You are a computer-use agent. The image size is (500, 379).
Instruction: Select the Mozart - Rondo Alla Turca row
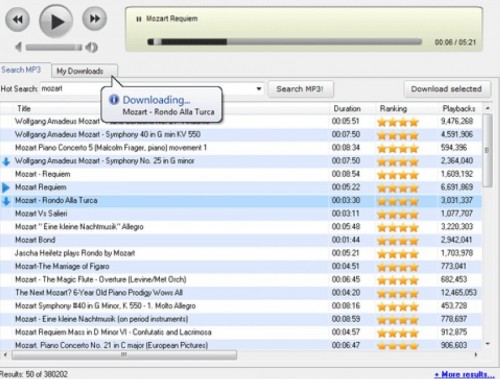coord(241,200)
